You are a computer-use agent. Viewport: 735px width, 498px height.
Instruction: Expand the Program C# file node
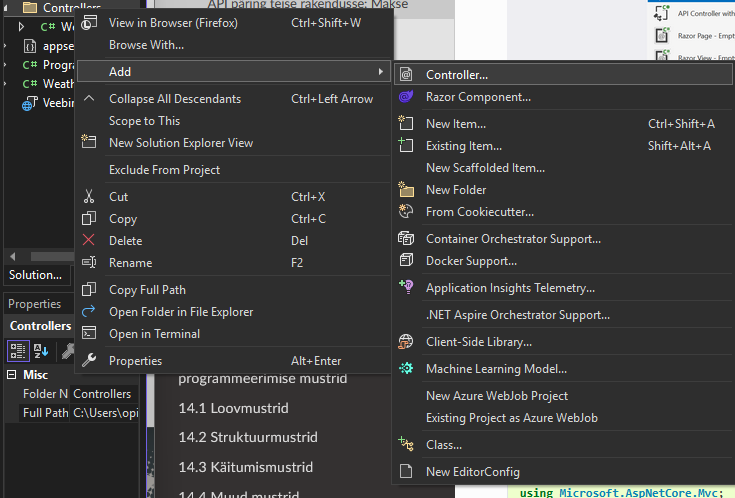tap(8, 65)
